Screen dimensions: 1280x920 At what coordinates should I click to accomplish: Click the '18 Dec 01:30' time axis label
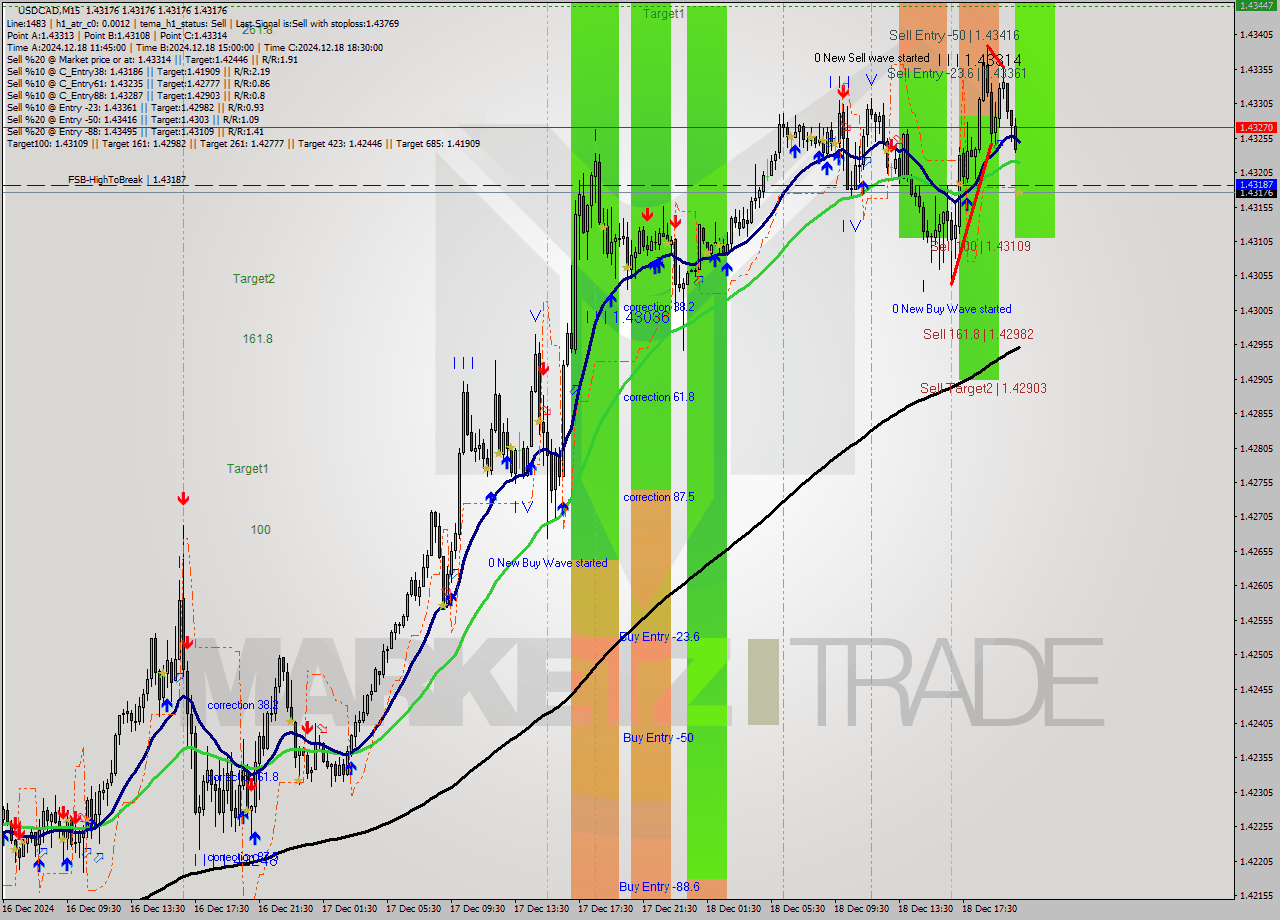(733, 909)
